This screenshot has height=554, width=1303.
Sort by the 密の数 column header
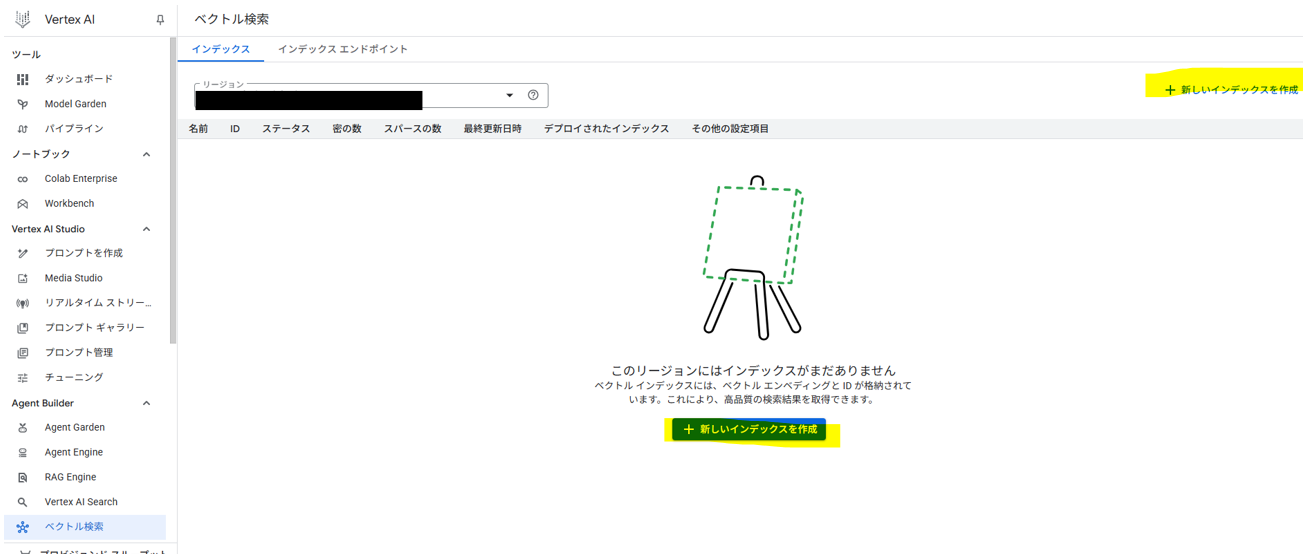click(x=347, y=129)
